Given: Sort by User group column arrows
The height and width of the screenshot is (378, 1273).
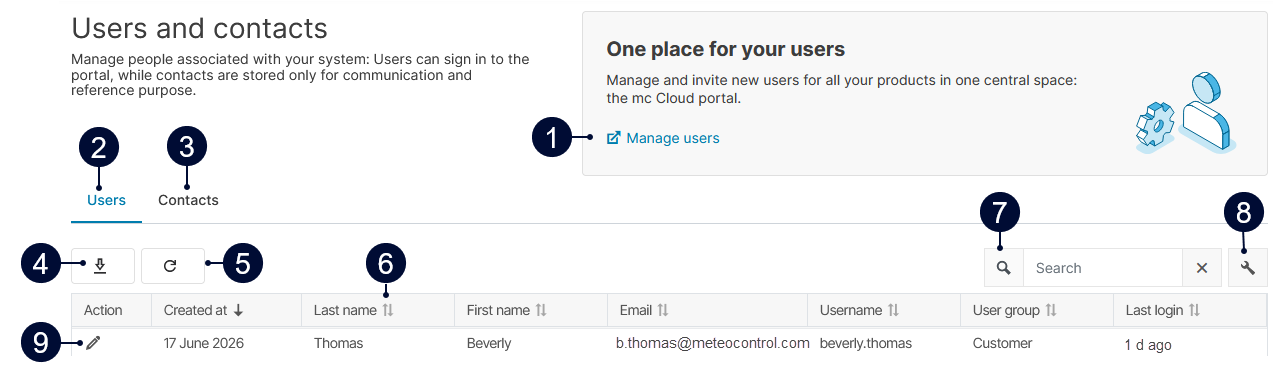Looking at the screenshot, I should pos(1051,311).
